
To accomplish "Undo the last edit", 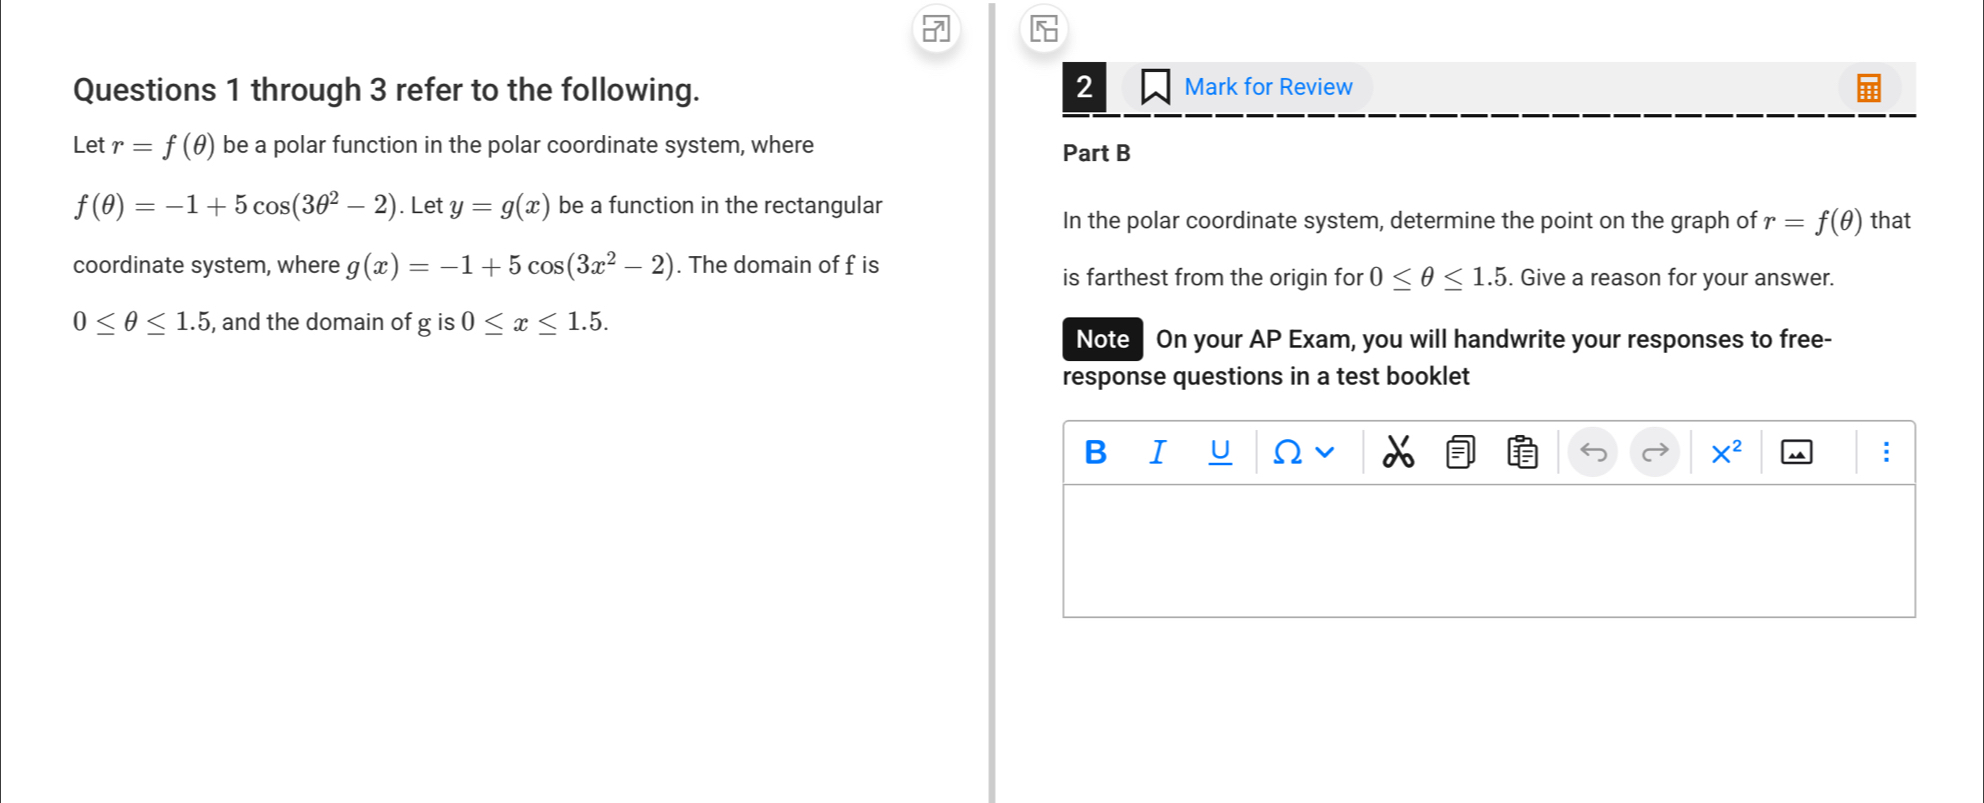I will (x=1593, y=453).
